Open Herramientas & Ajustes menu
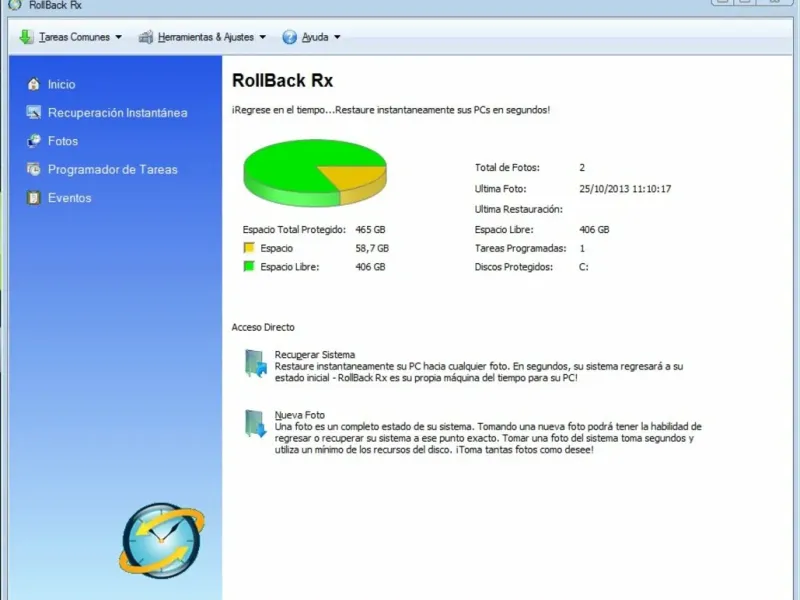 tap(206, 37)
